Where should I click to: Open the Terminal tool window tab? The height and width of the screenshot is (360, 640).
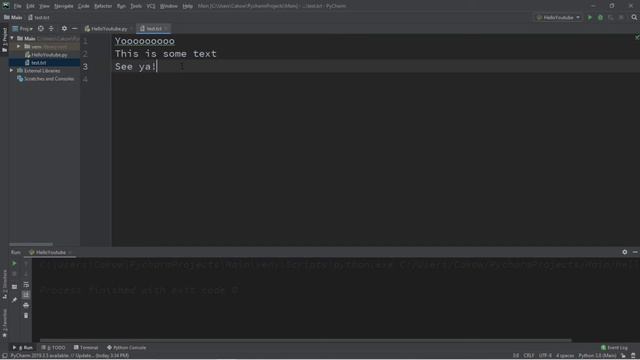pyautogui.click(x=86, y=348)
